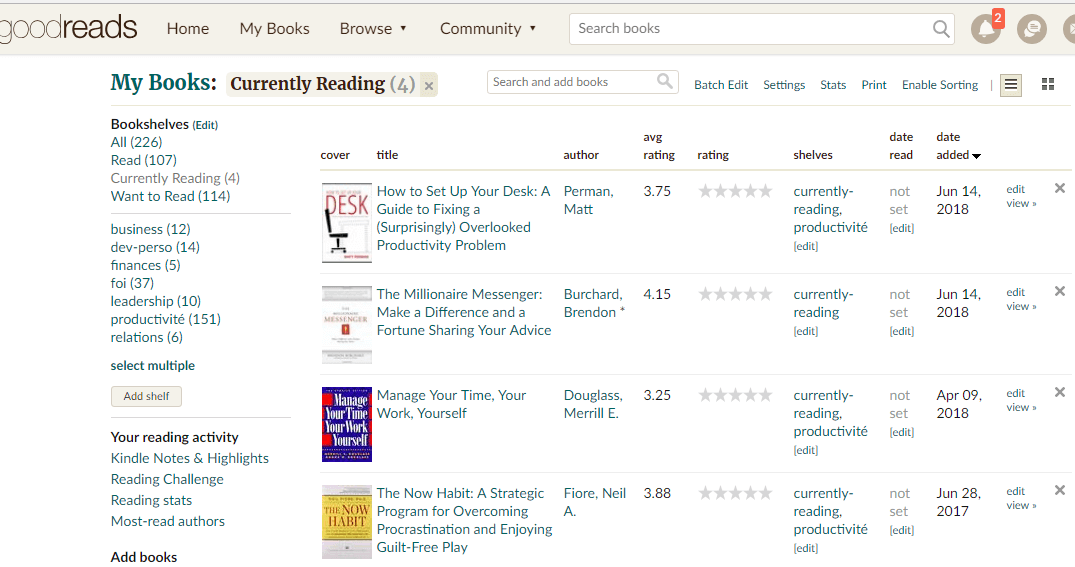Switch to the cover grid view icon
The width and height of the screenshot is (1075, 567).
click(1048, 84)
